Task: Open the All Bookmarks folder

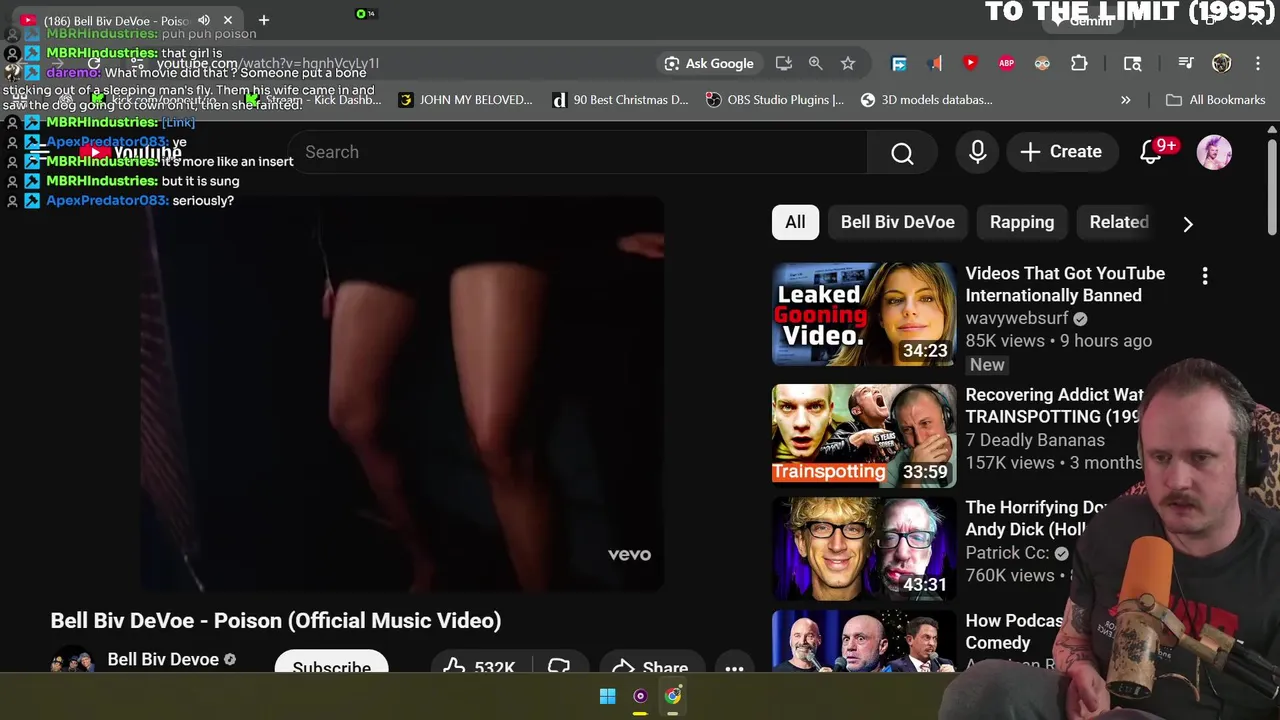Action: coord(1216,100)
